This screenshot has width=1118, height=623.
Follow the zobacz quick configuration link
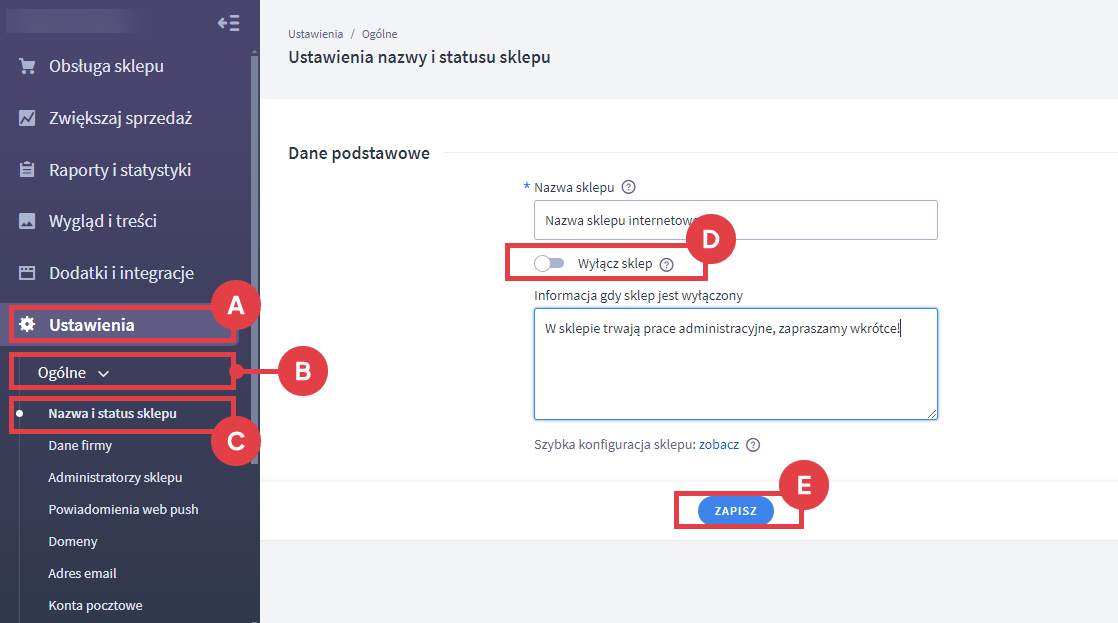click(718, 445)
